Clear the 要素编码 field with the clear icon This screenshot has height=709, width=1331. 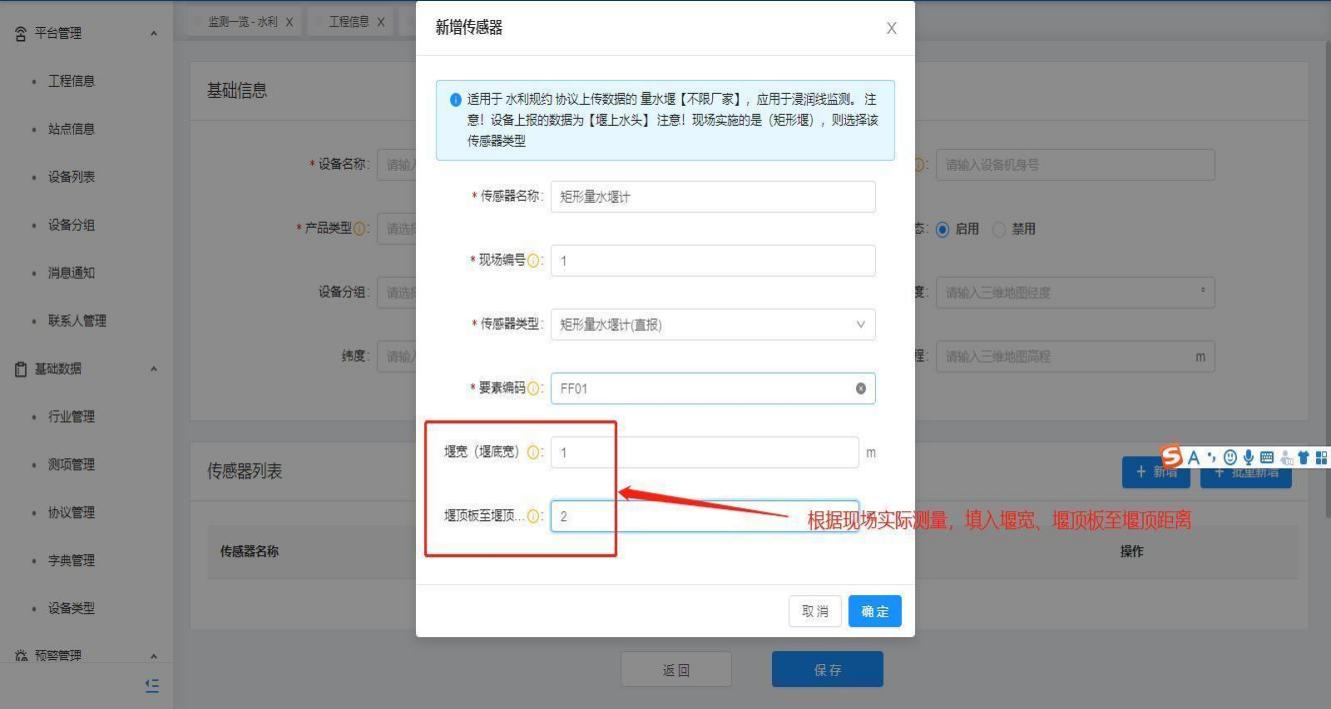860,389
